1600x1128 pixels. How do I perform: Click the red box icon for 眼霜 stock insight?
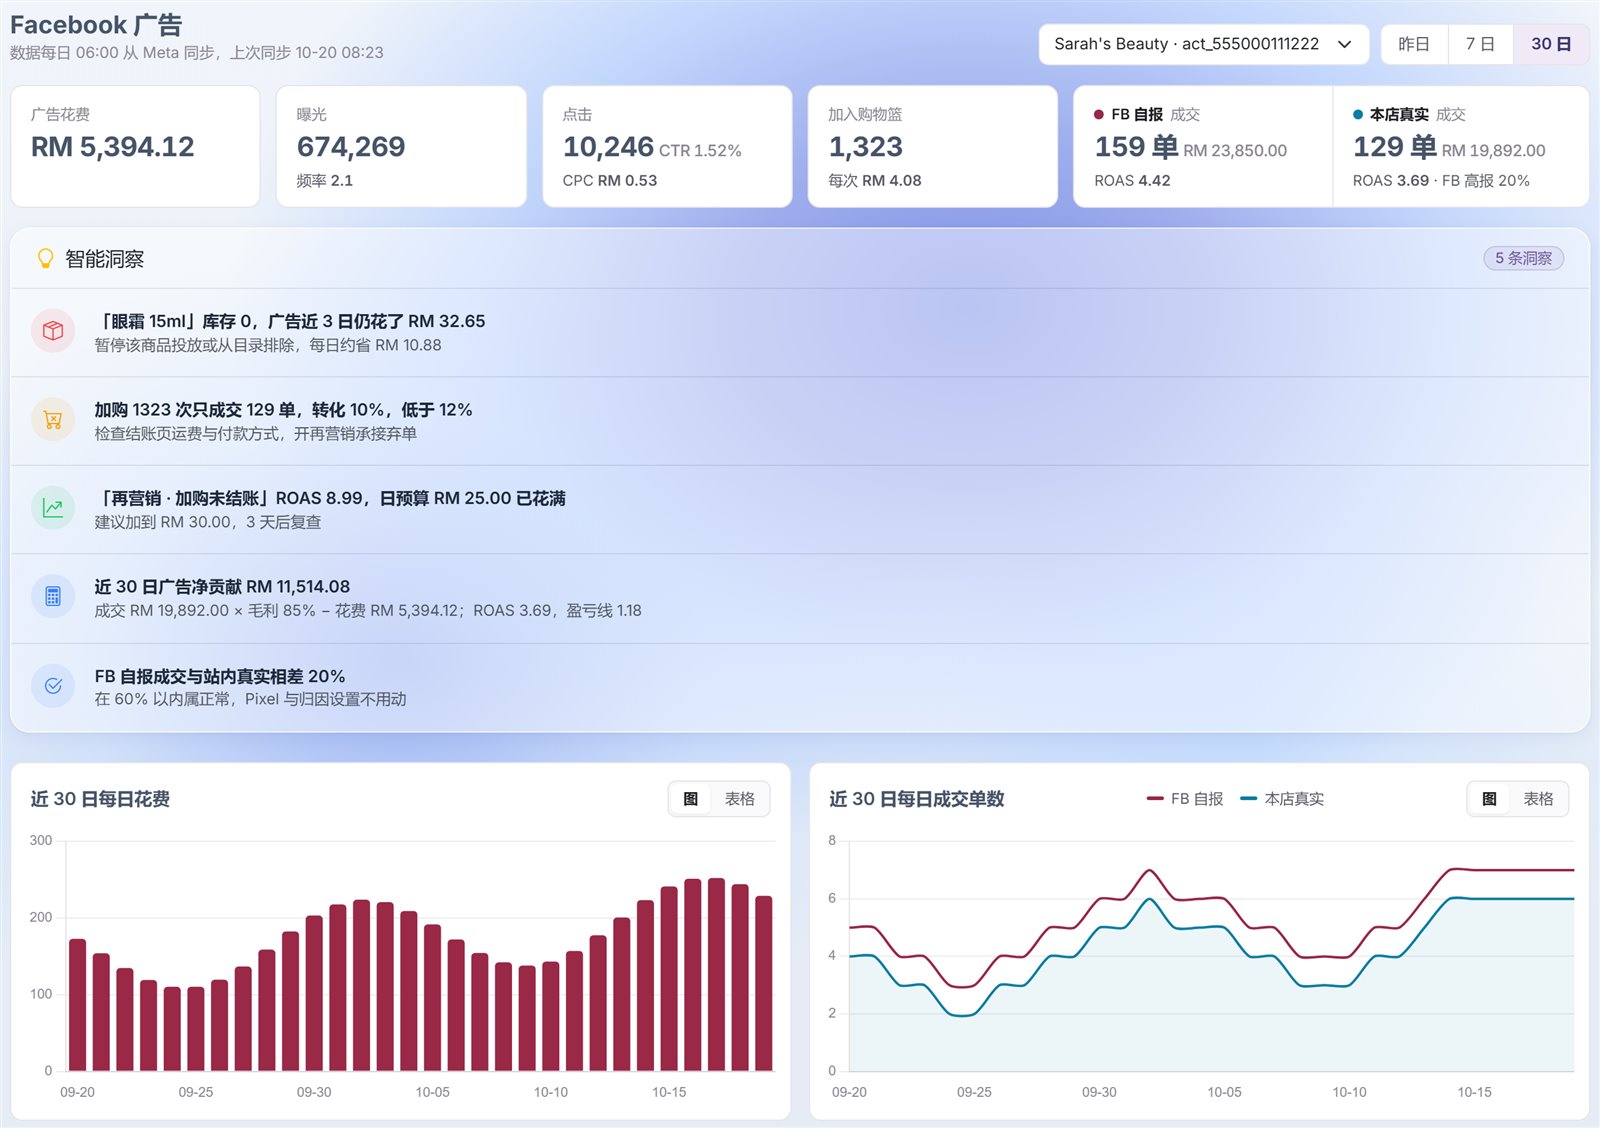pos(53,331)
